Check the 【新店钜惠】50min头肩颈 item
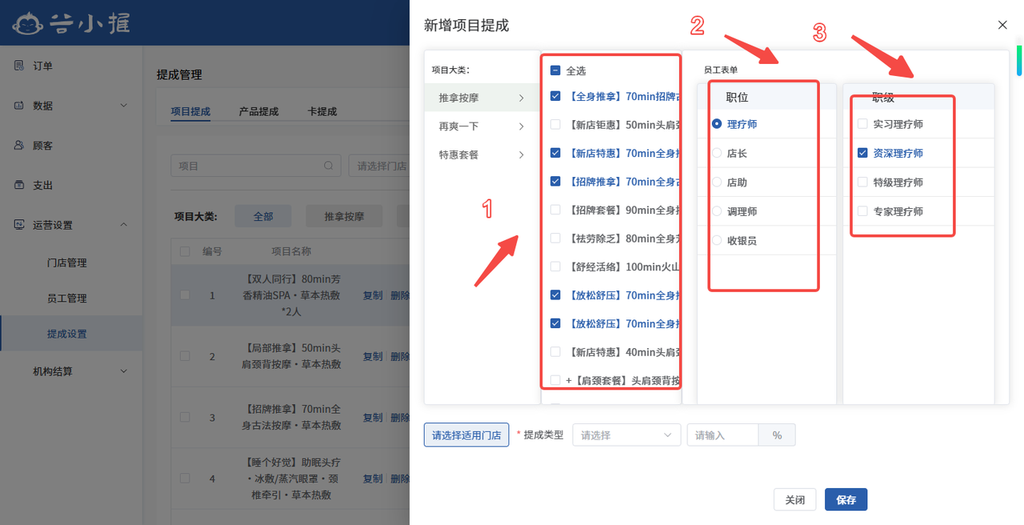This screenshot has height=525, width=1024. pos(555,124)
